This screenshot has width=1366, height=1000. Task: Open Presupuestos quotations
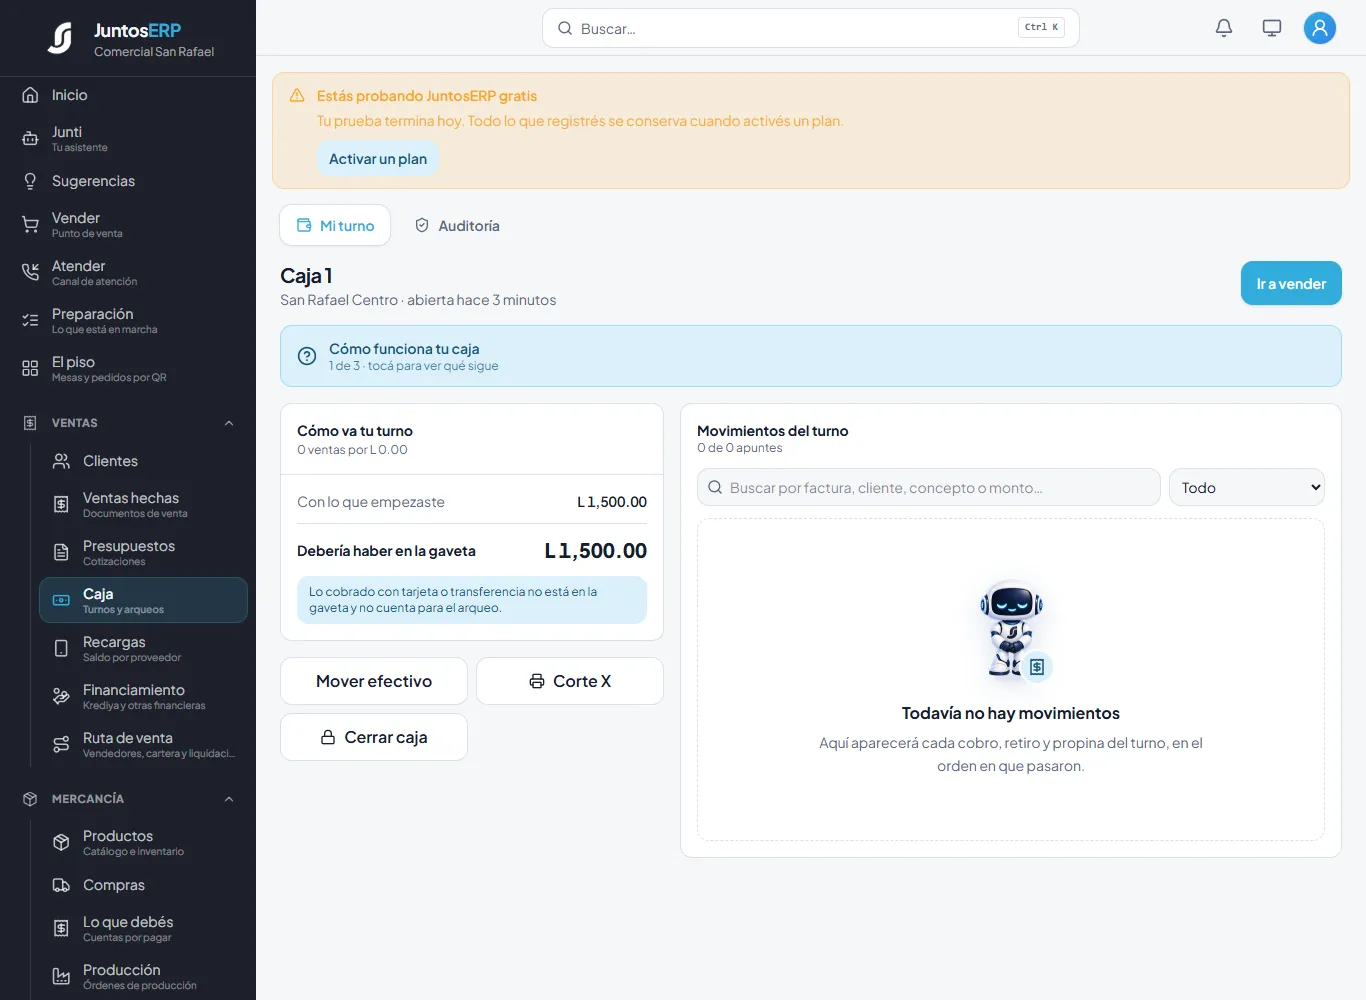143,552
